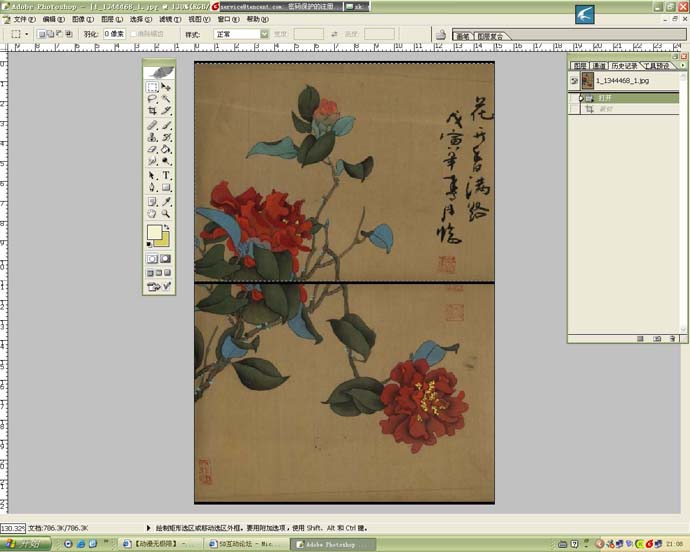The height and width of the screenshot is (552, 690).
Task: Choose Full Screen with menu bar mode
Action: click(159, 273)
